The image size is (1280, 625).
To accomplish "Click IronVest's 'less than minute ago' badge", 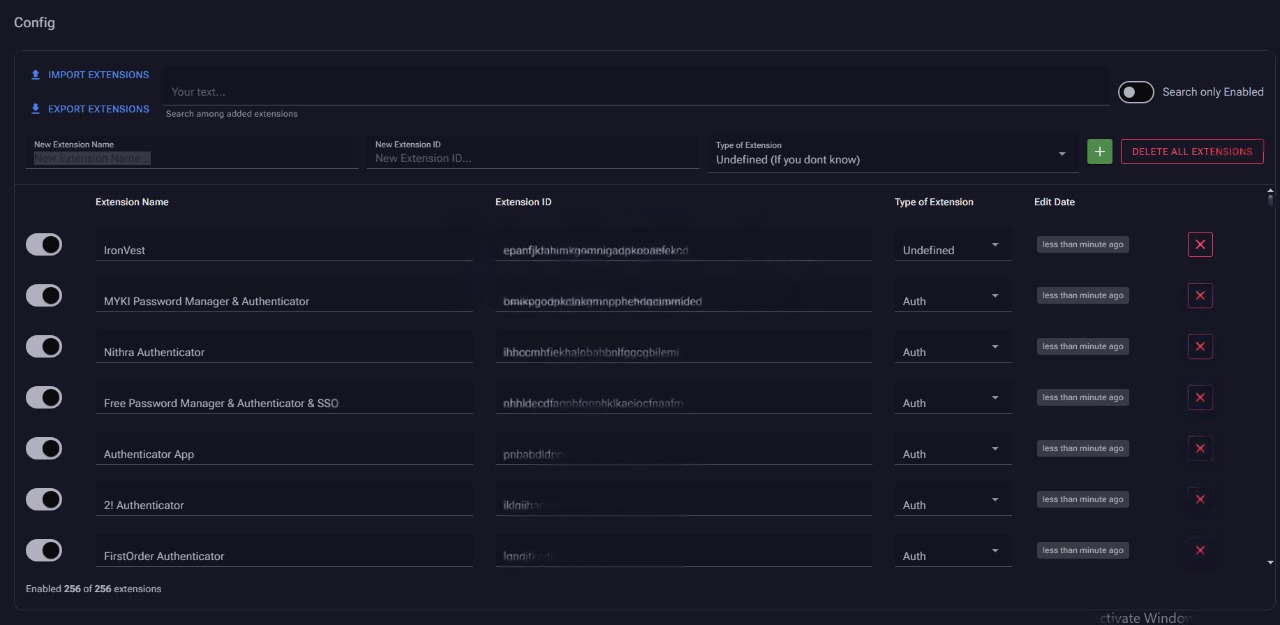I will [x=1083, y=244].
